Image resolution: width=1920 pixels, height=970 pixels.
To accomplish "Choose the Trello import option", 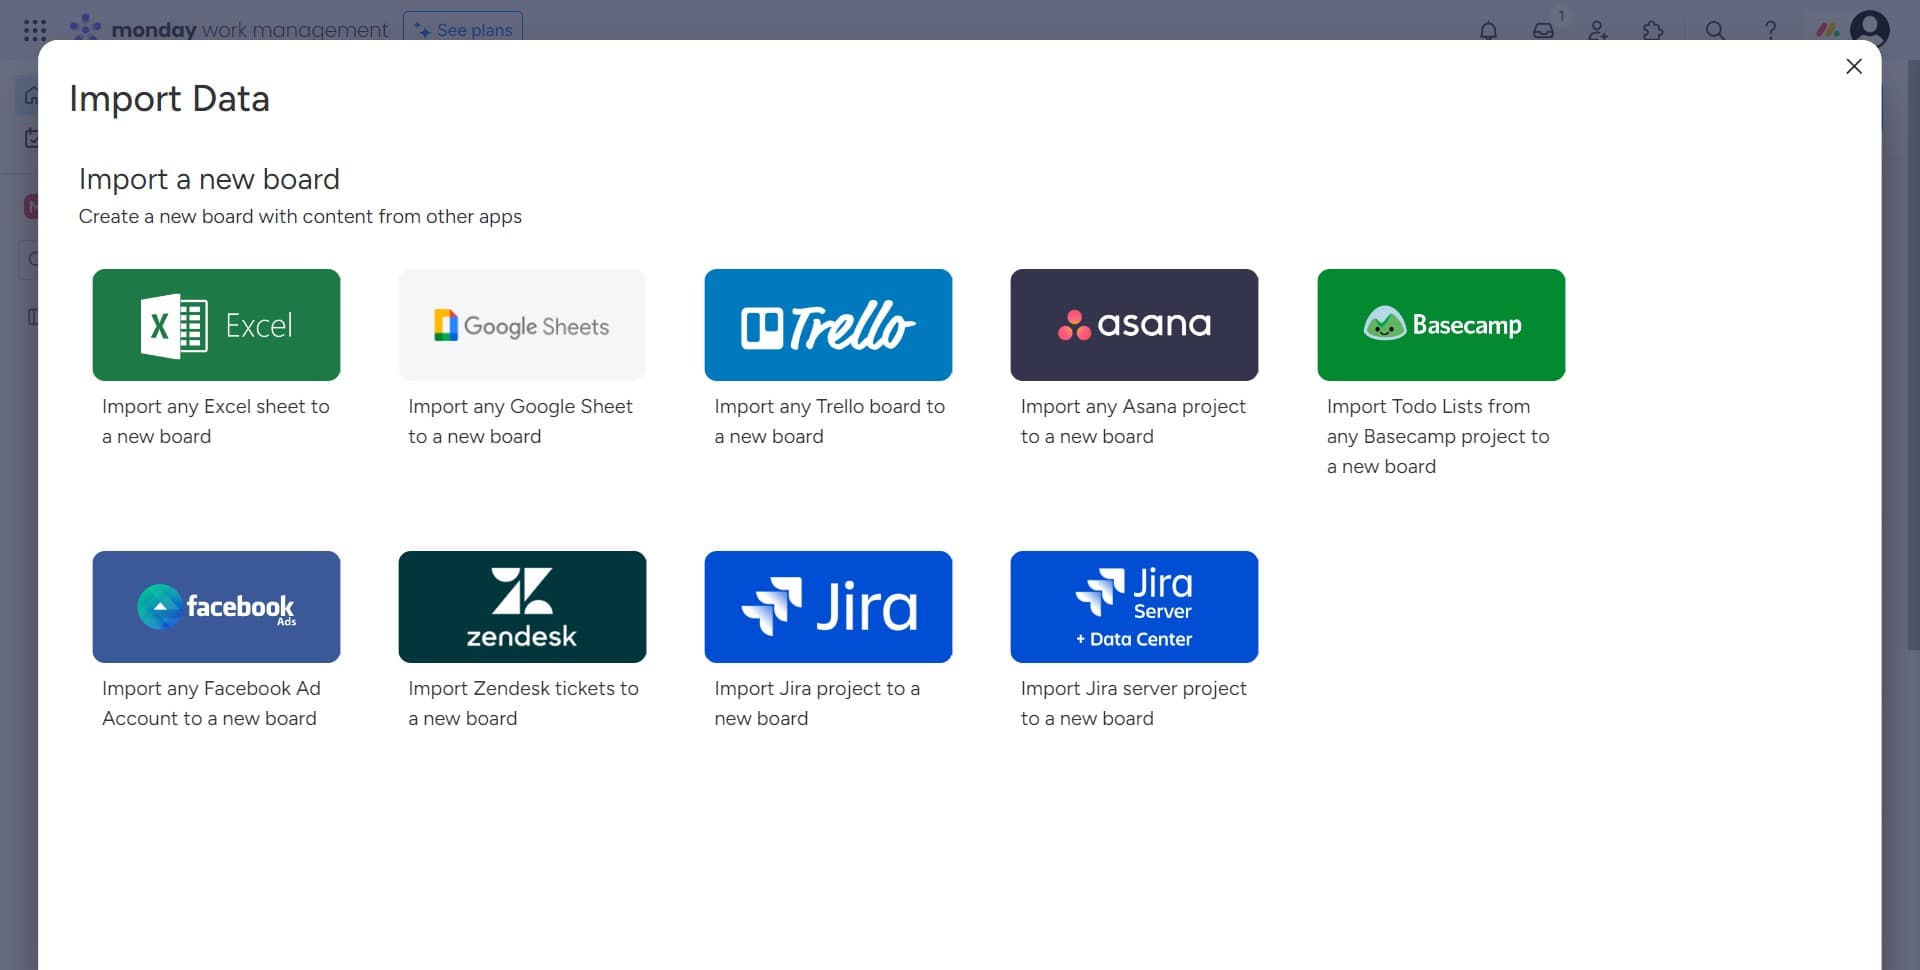I will (828, 325).
